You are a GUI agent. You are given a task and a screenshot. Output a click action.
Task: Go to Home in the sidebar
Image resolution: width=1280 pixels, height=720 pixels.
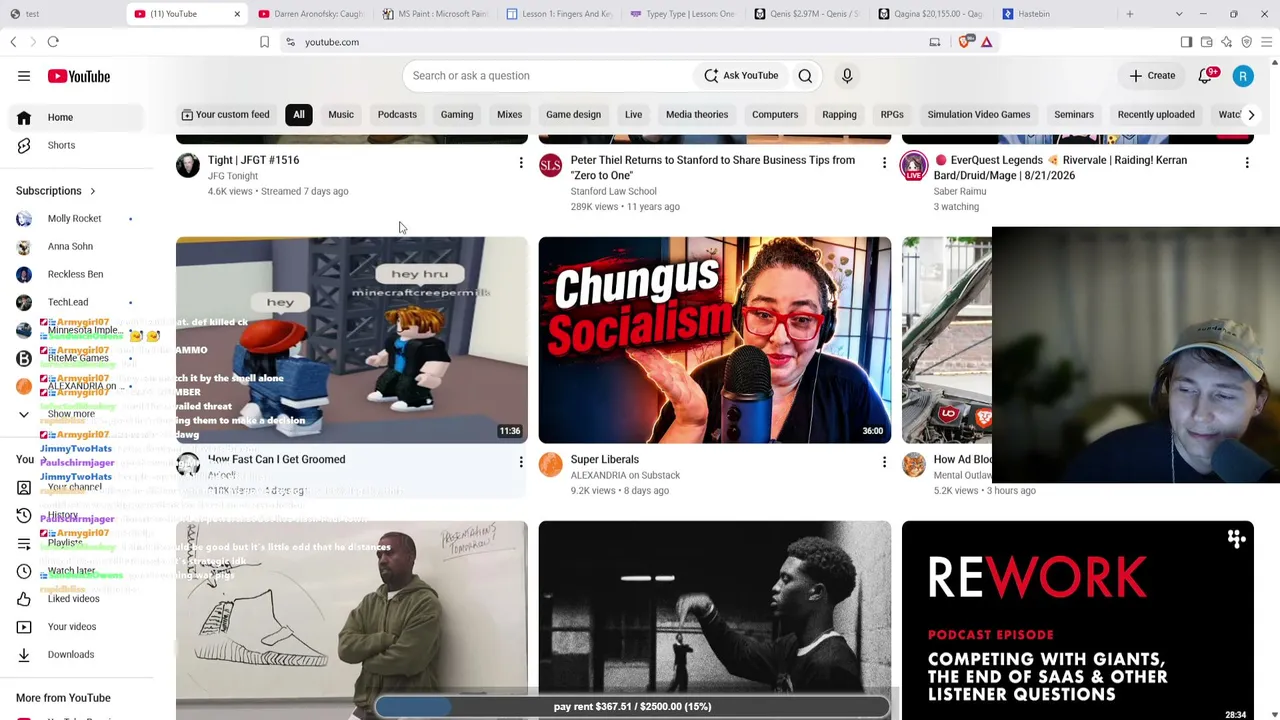pyautogui.click(x=78, y=118)
